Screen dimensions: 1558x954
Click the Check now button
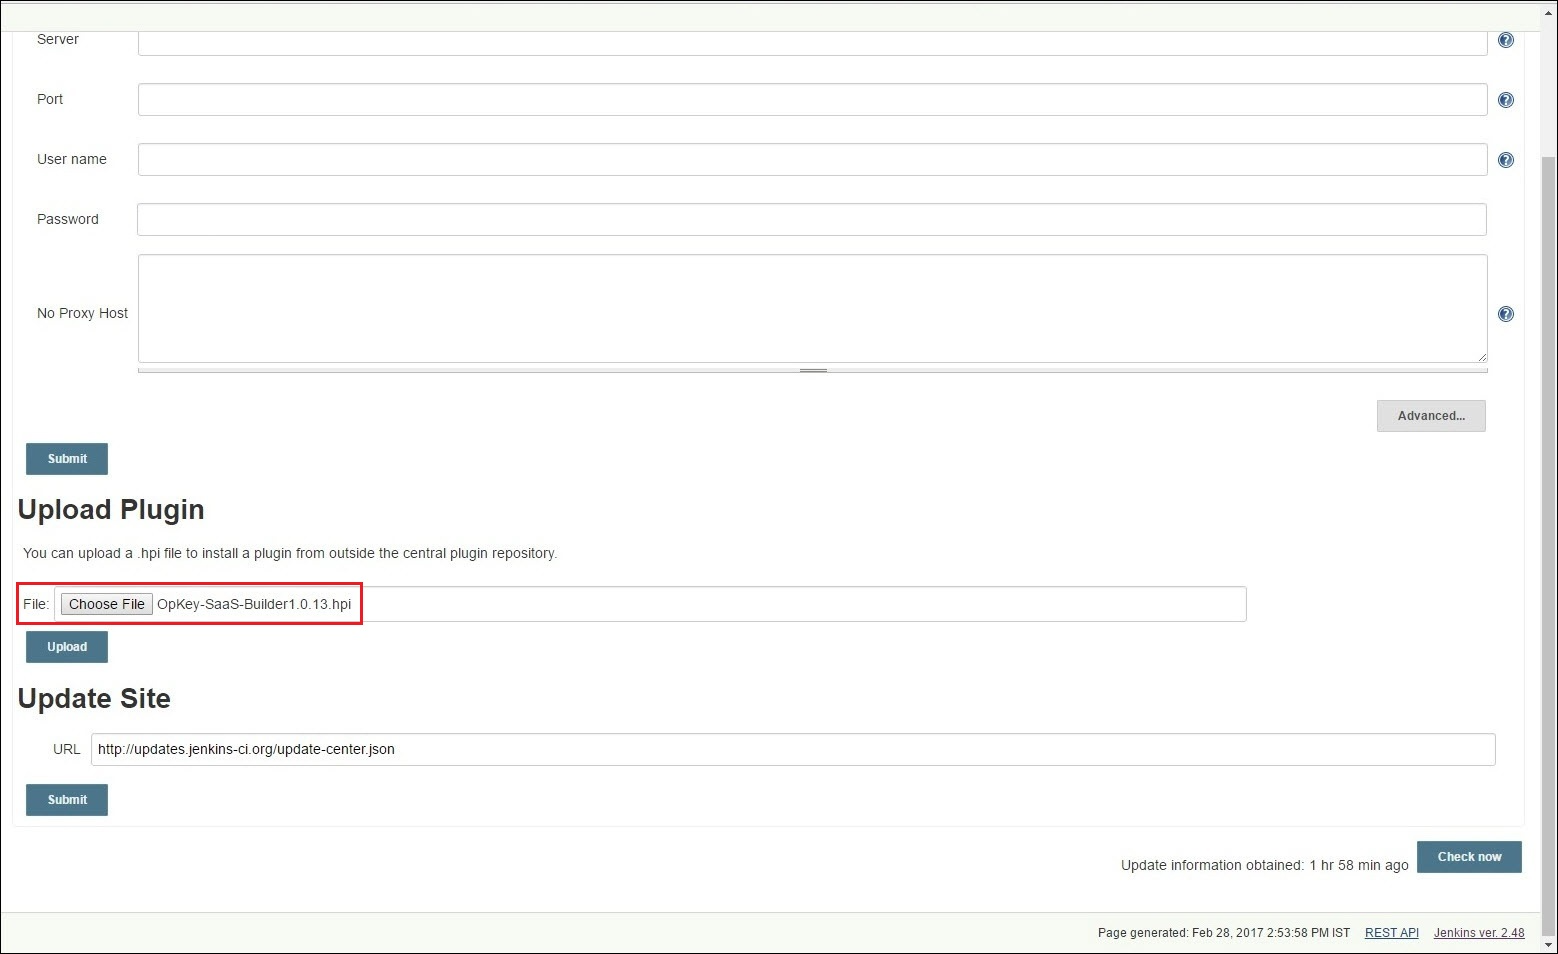(1469, 857)
